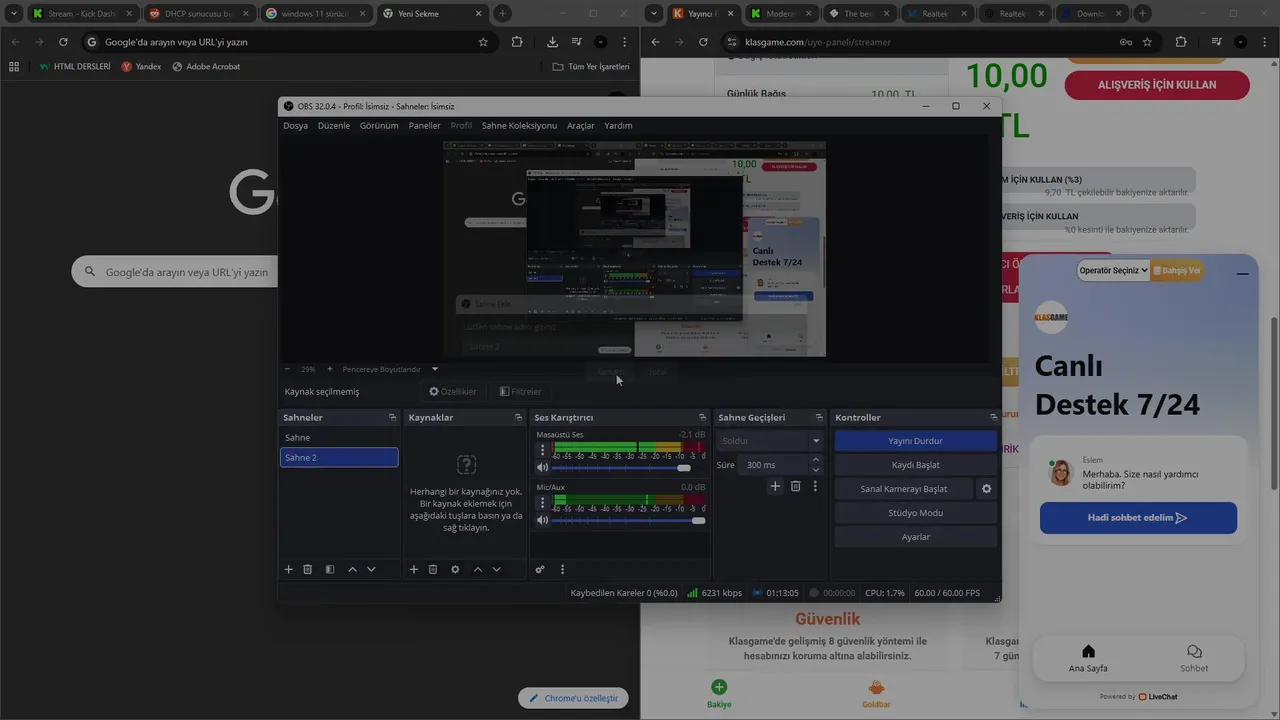Open Ses Karıştırıcı bottom three-dot menu
Viewport: 1280px width, 720px height.
coord(562,569)
